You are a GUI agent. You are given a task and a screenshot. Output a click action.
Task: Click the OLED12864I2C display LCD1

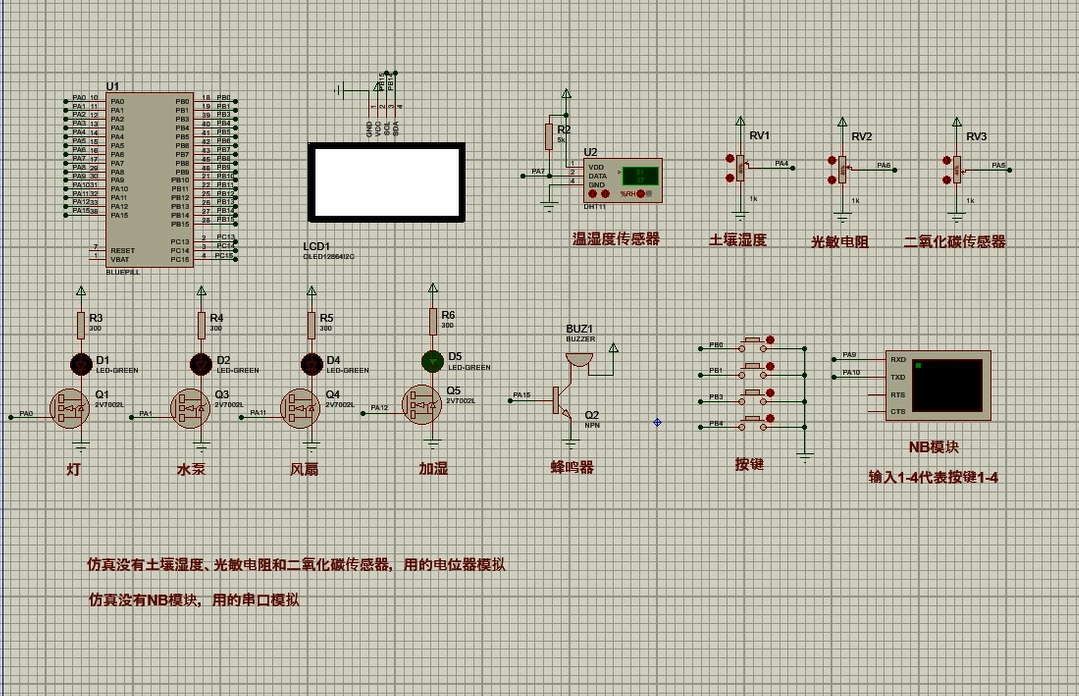tap(387, 180)
